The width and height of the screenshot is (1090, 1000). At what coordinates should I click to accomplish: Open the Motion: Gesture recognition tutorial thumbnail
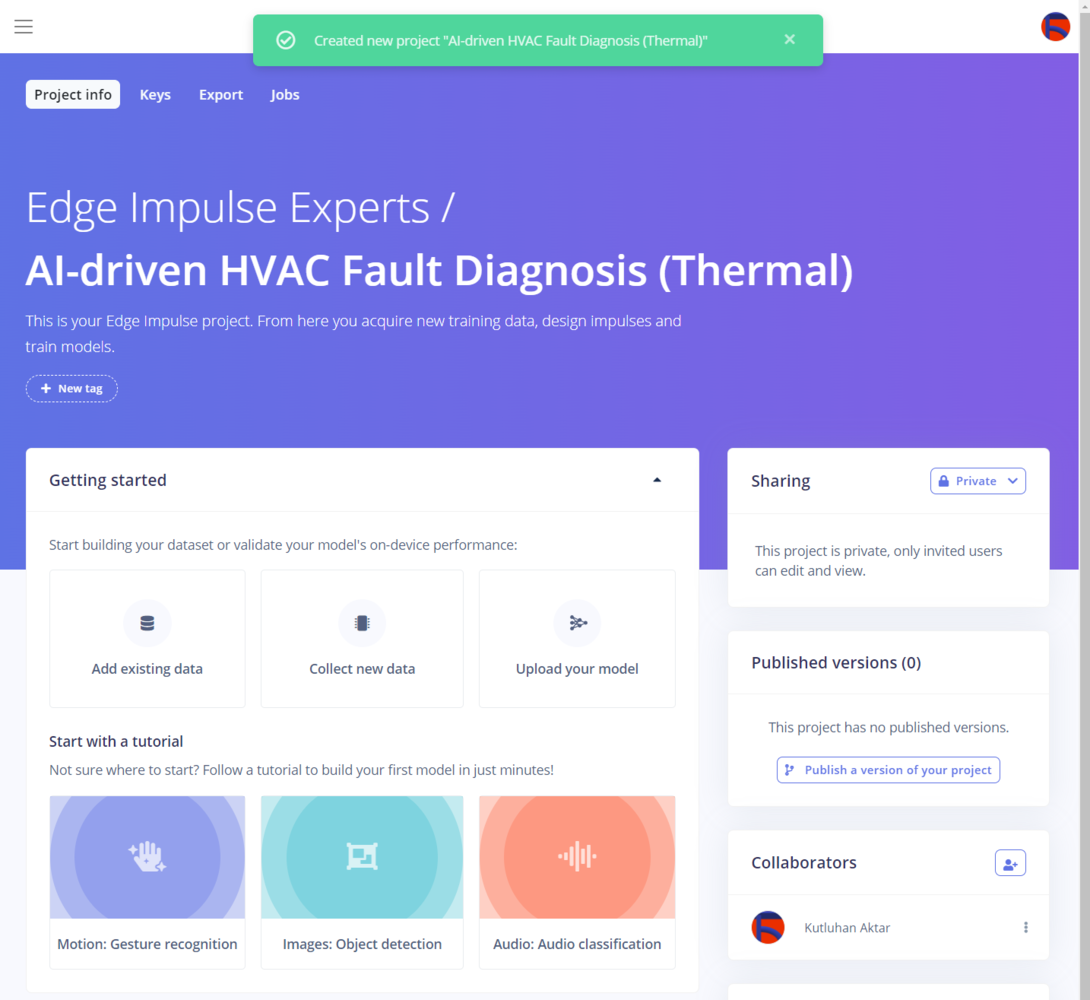147,857
